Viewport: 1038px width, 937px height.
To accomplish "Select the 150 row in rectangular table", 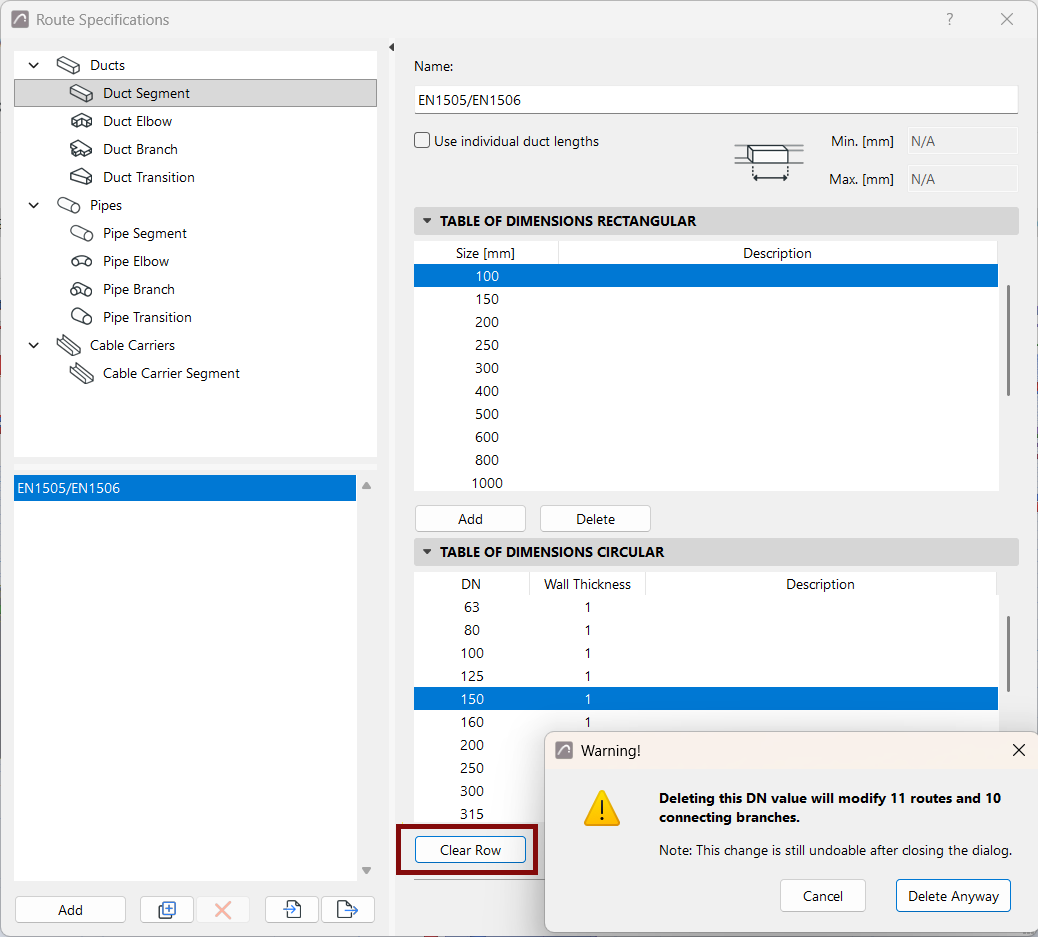I will tap(706, 299).
